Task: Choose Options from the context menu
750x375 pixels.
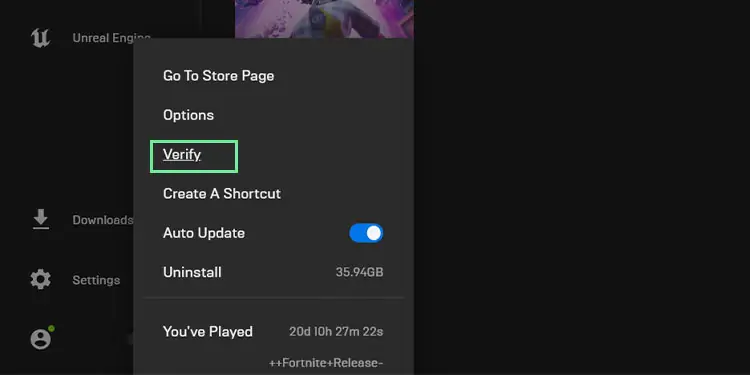Action: pos(188,115)
